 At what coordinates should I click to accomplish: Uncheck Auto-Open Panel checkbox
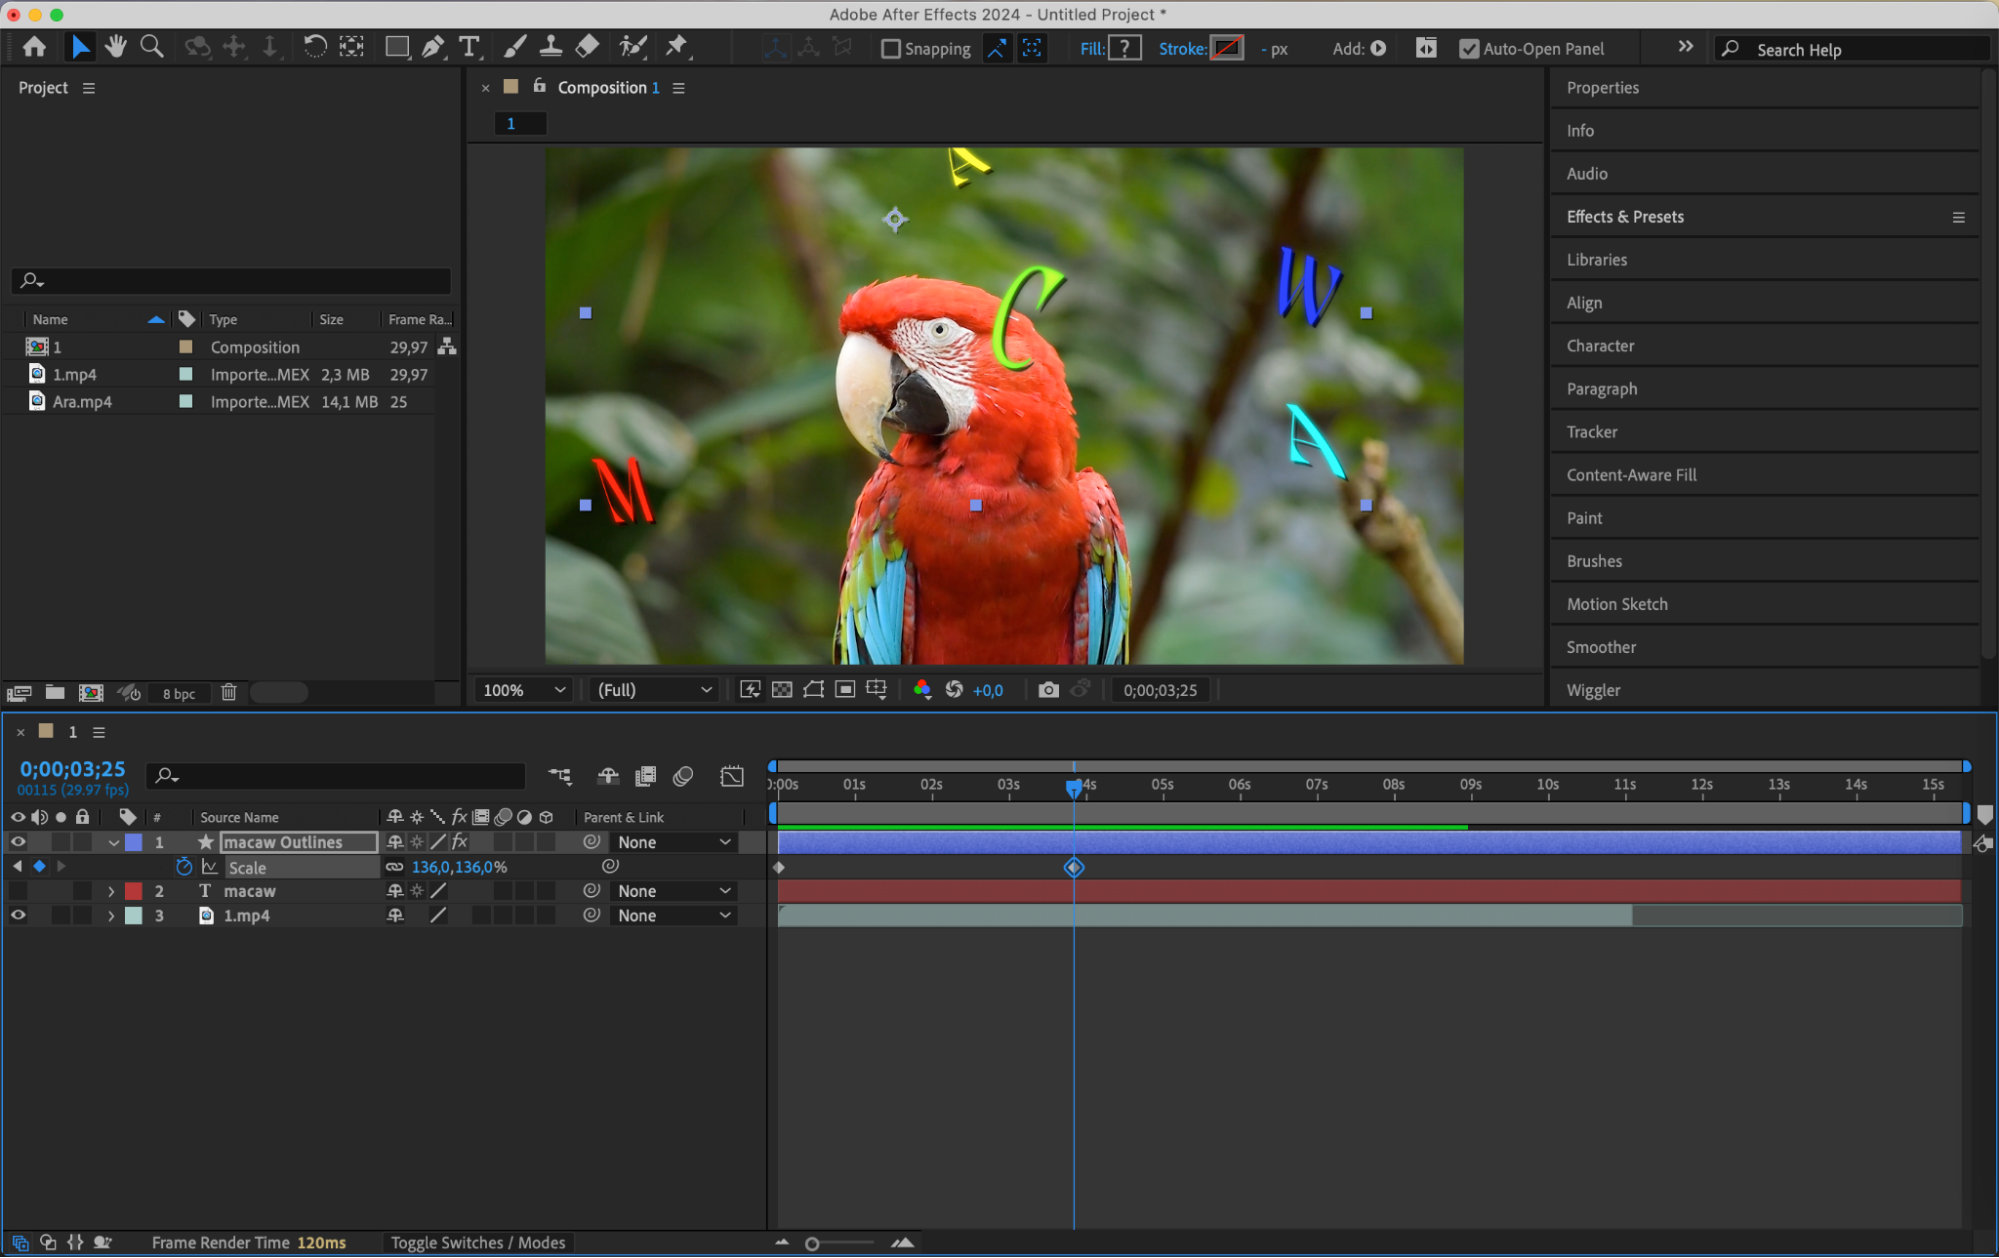coord(1468,49)
